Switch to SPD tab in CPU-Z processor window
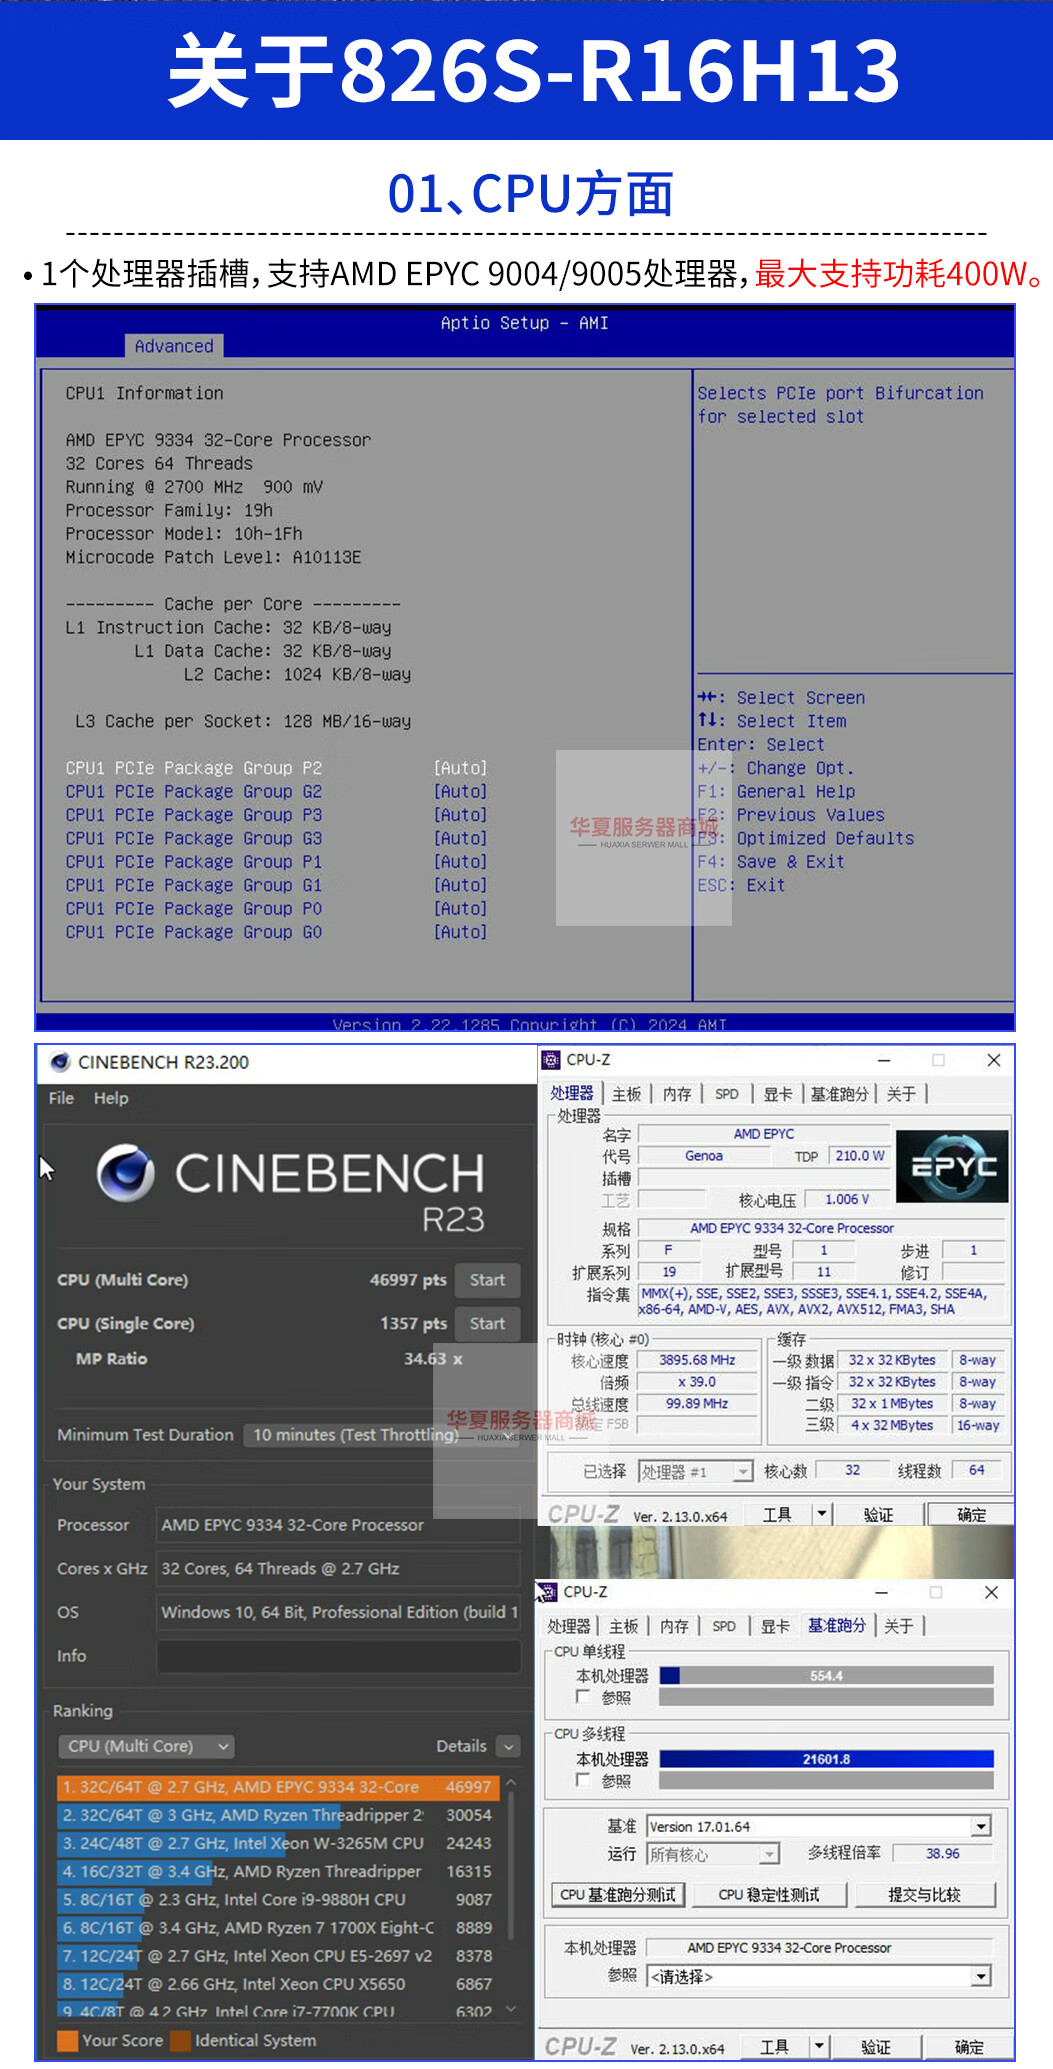1053x2069 pixels. 727,1094
